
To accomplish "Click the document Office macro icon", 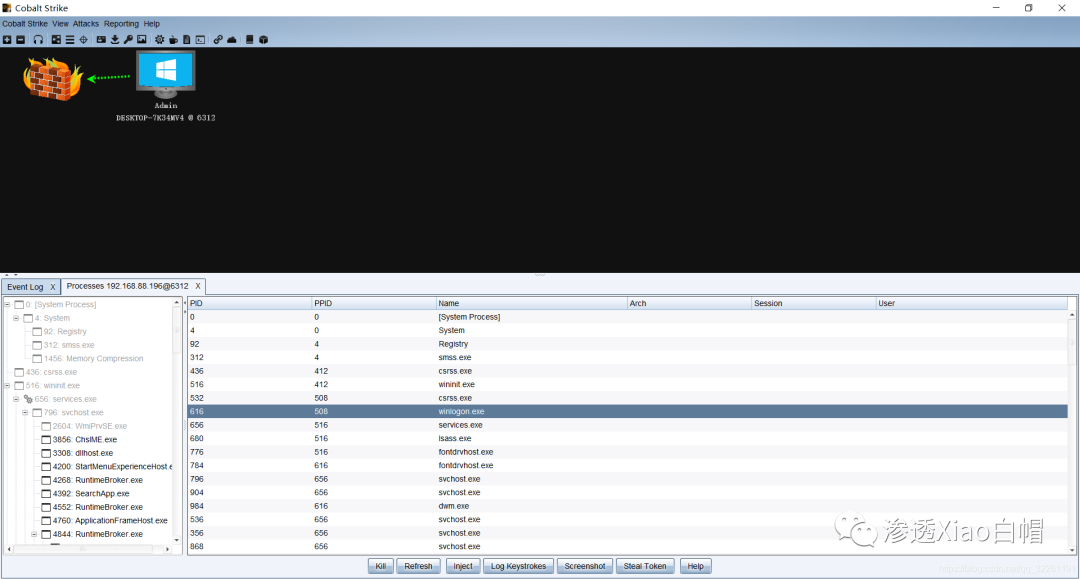I will tap(187, 40).
